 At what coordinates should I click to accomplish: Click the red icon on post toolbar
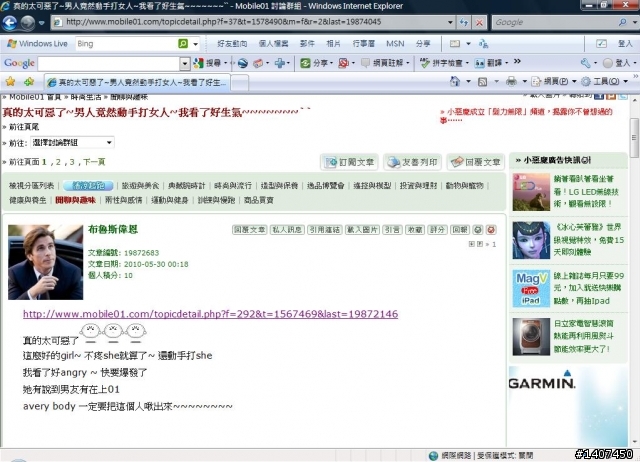[491, 230]
